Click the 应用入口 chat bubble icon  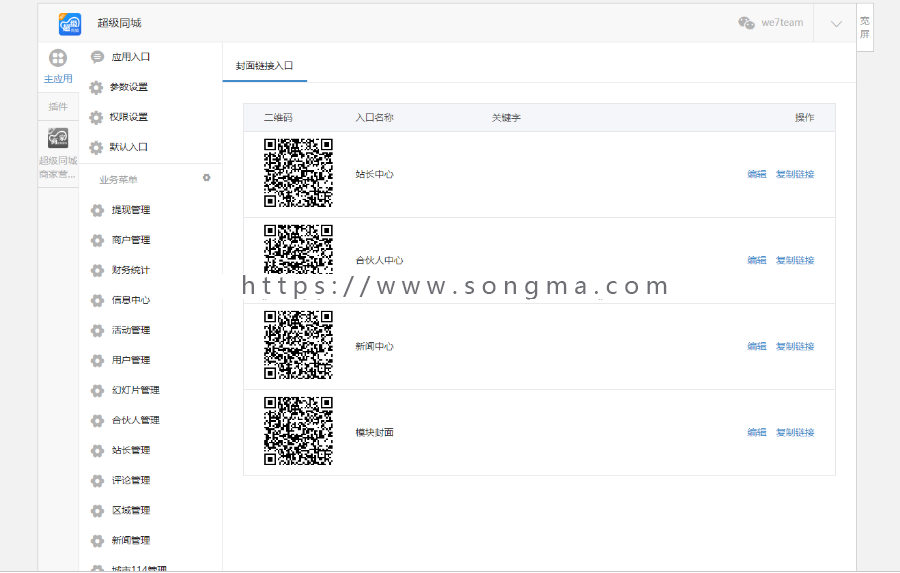pos(97,57)
